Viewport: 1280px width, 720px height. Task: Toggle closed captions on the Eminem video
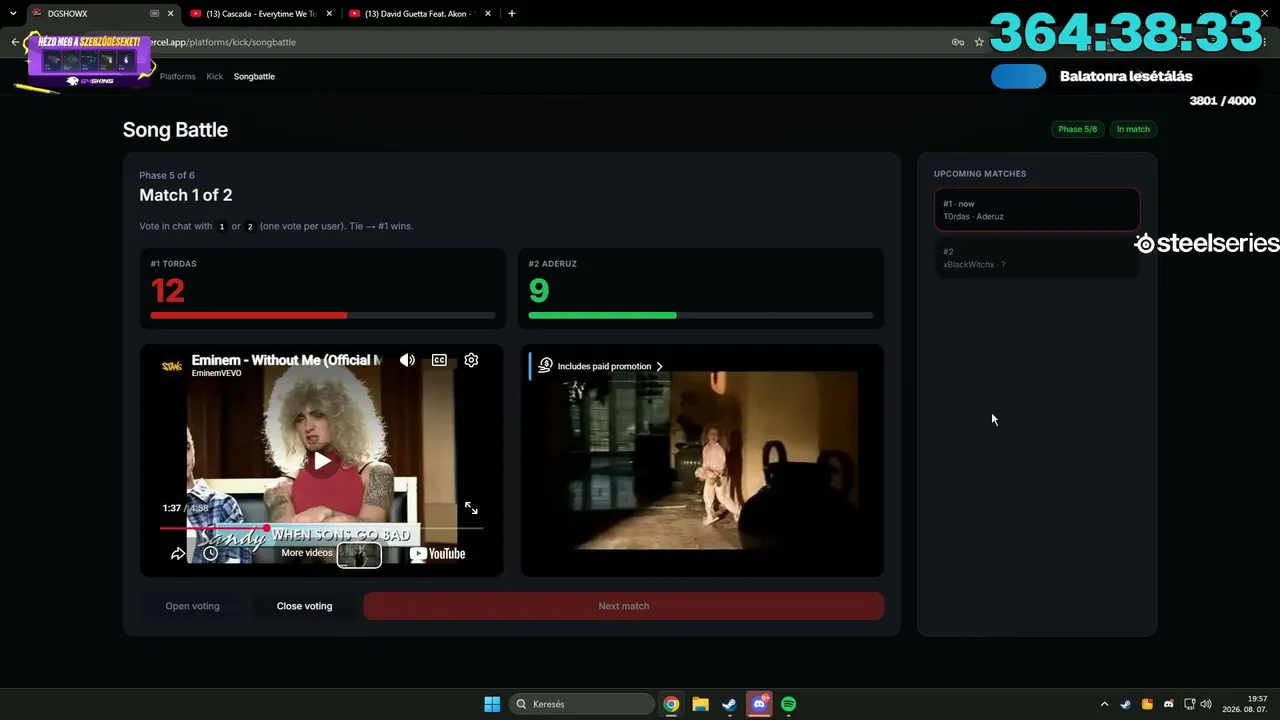[x=439, y=360]
